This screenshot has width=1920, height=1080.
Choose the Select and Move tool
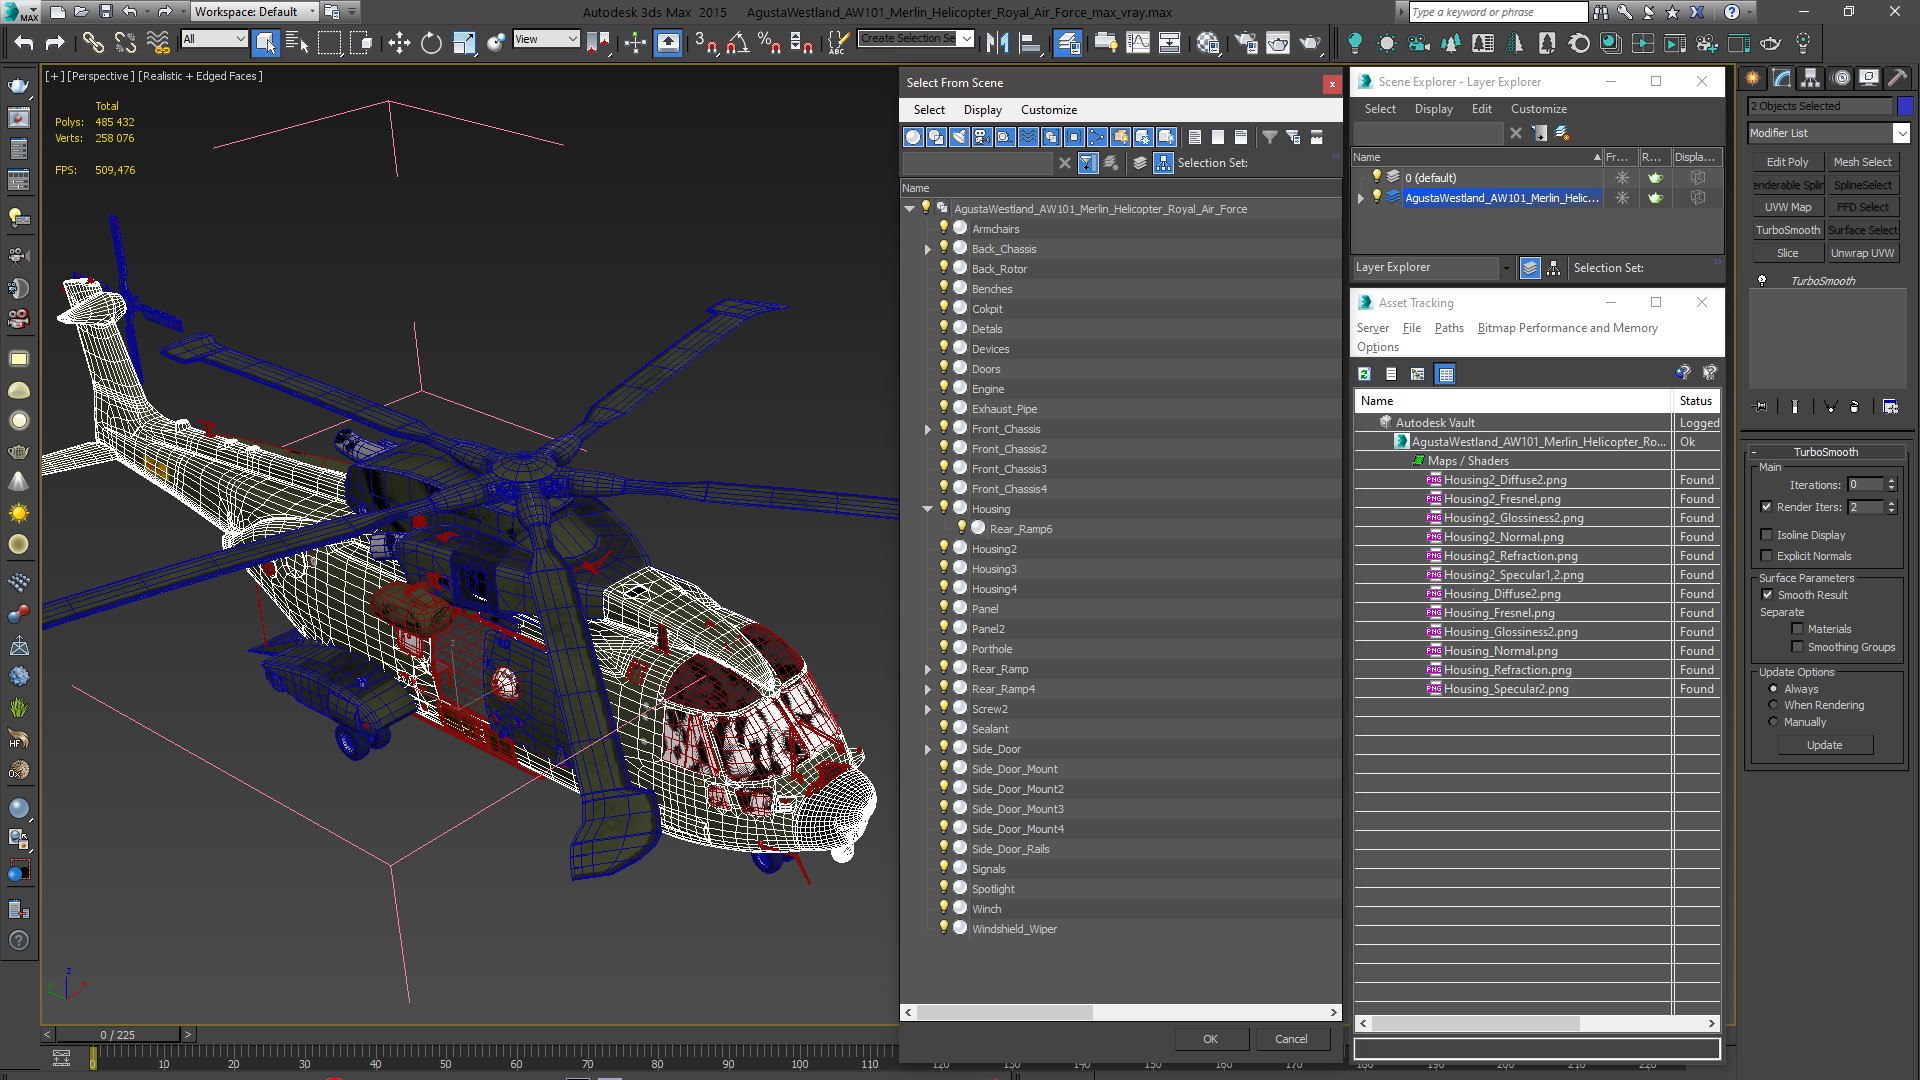[x=399, y=42]
